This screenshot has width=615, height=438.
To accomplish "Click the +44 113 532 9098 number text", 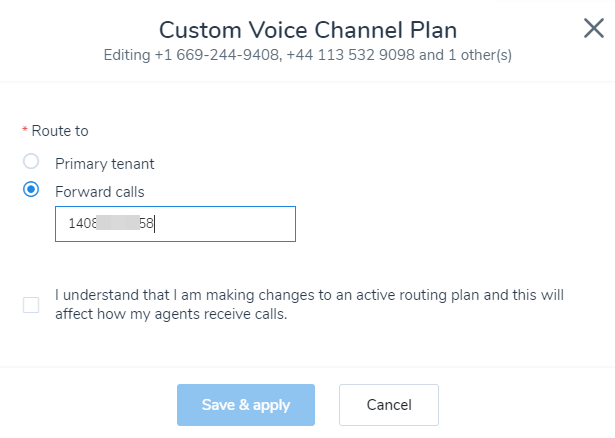I will 351,55.
